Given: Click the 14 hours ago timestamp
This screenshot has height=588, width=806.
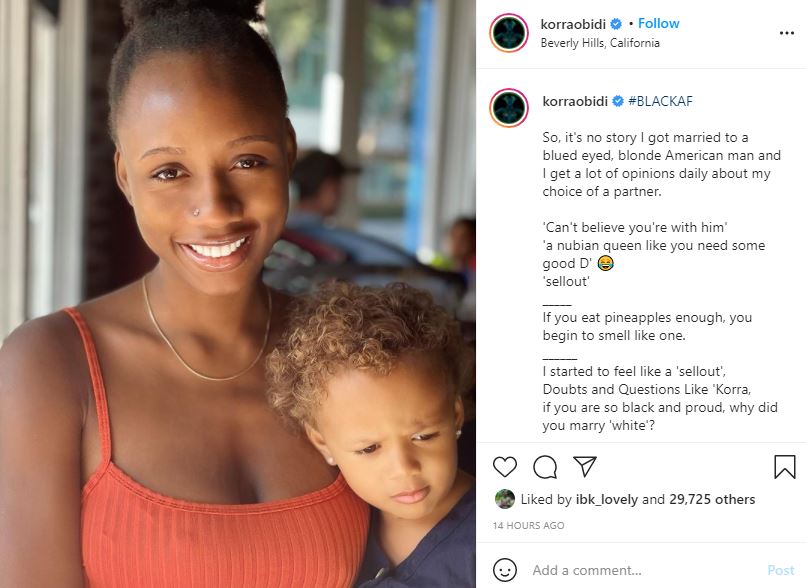Looking at the screenshot, I should [x=528, y=525].
